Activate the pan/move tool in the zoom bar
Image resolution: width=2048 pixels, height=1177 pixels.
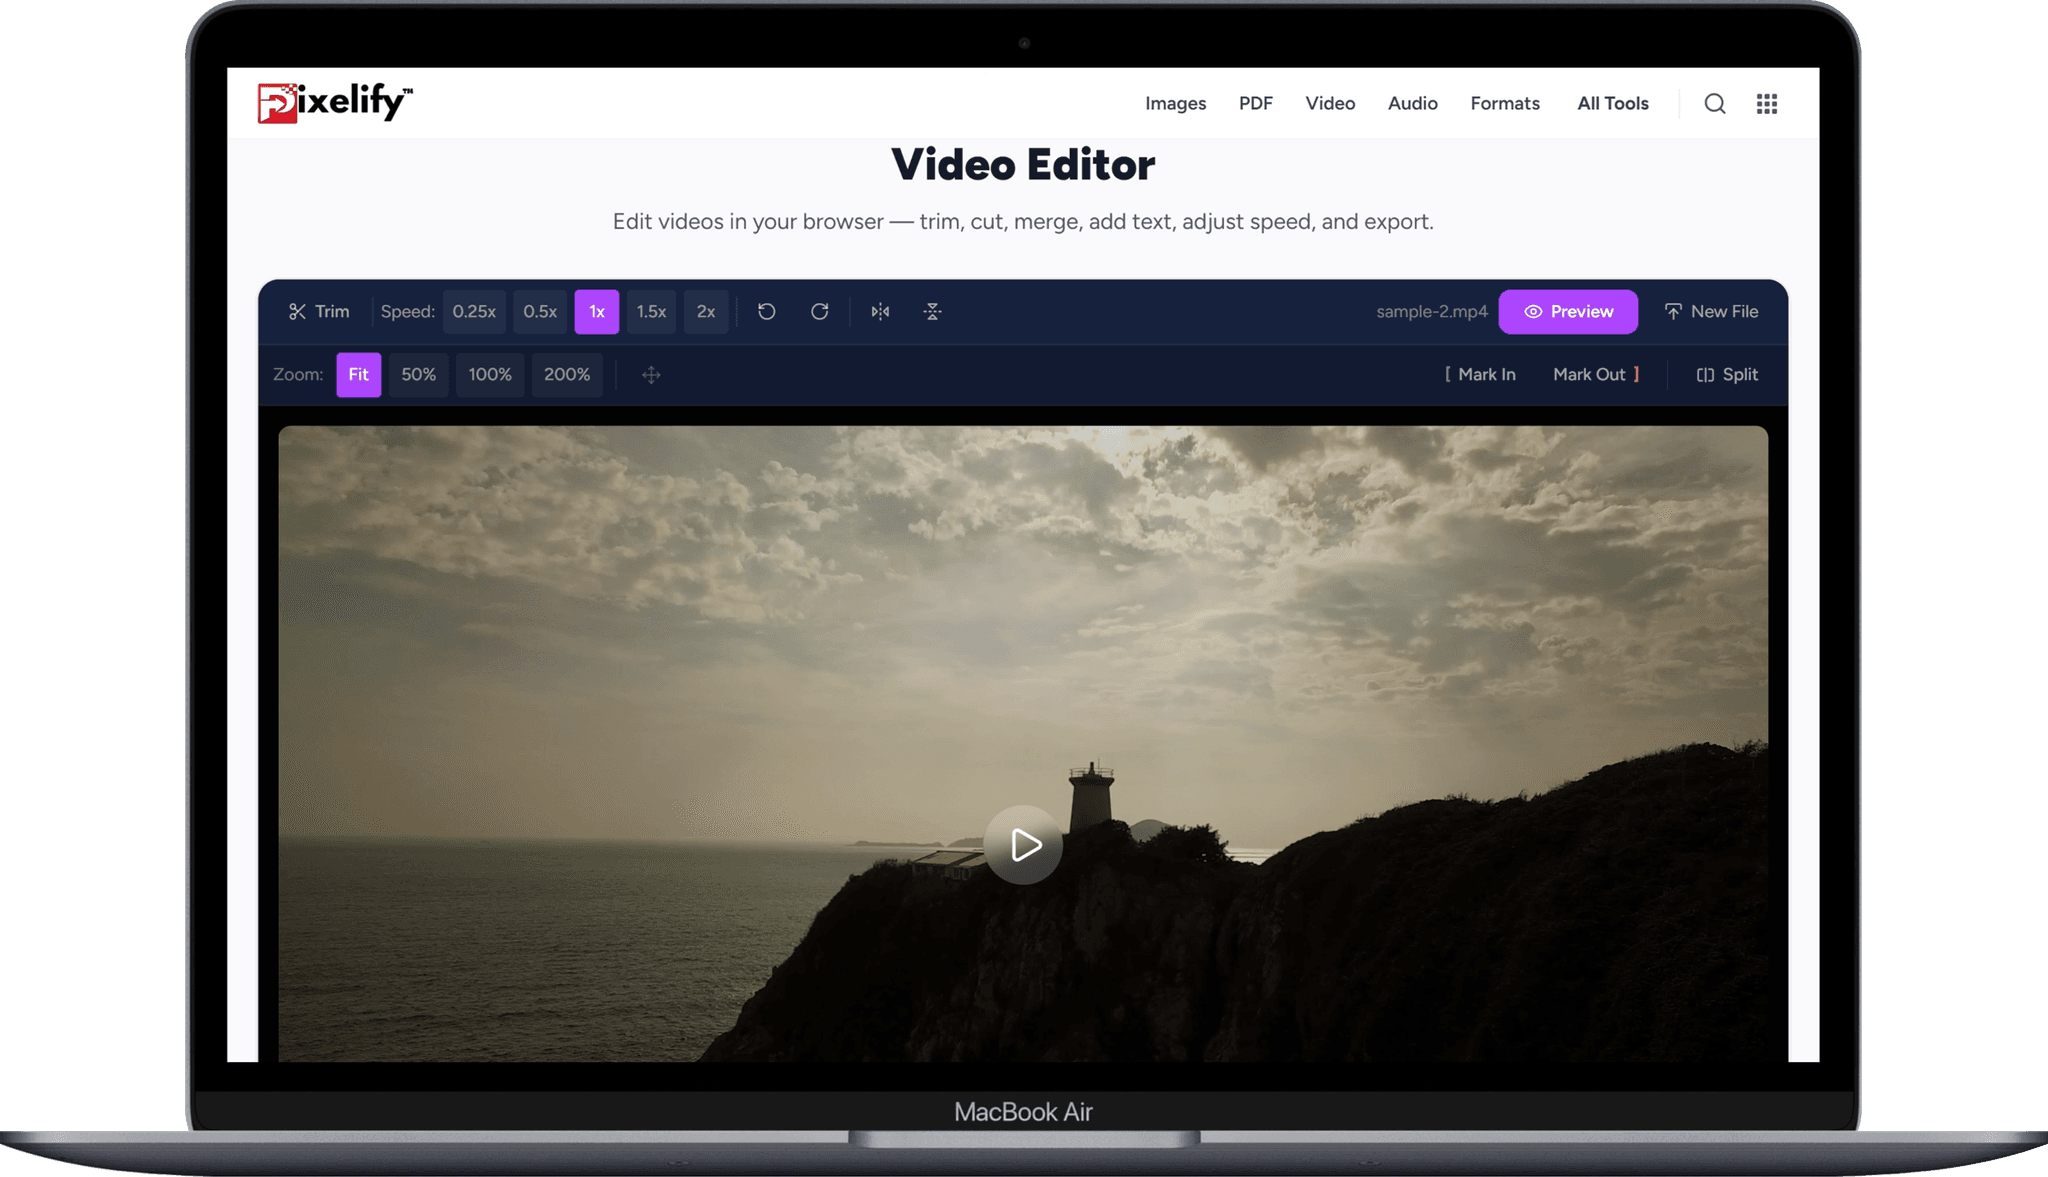(x=651, y=375)
